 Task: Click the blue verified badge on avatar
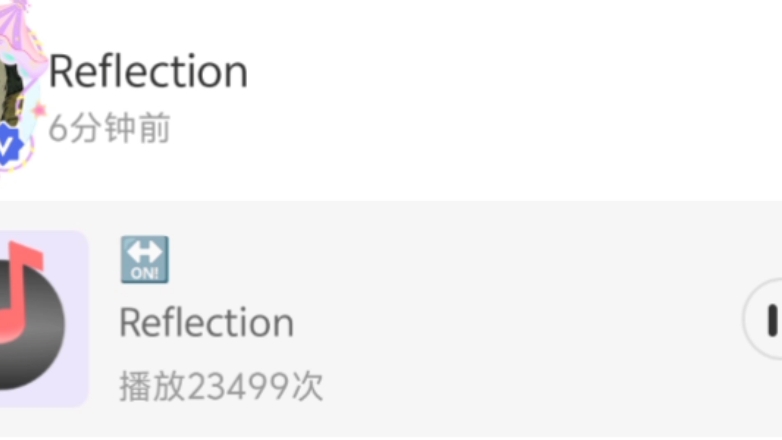[x=10, y=145]
